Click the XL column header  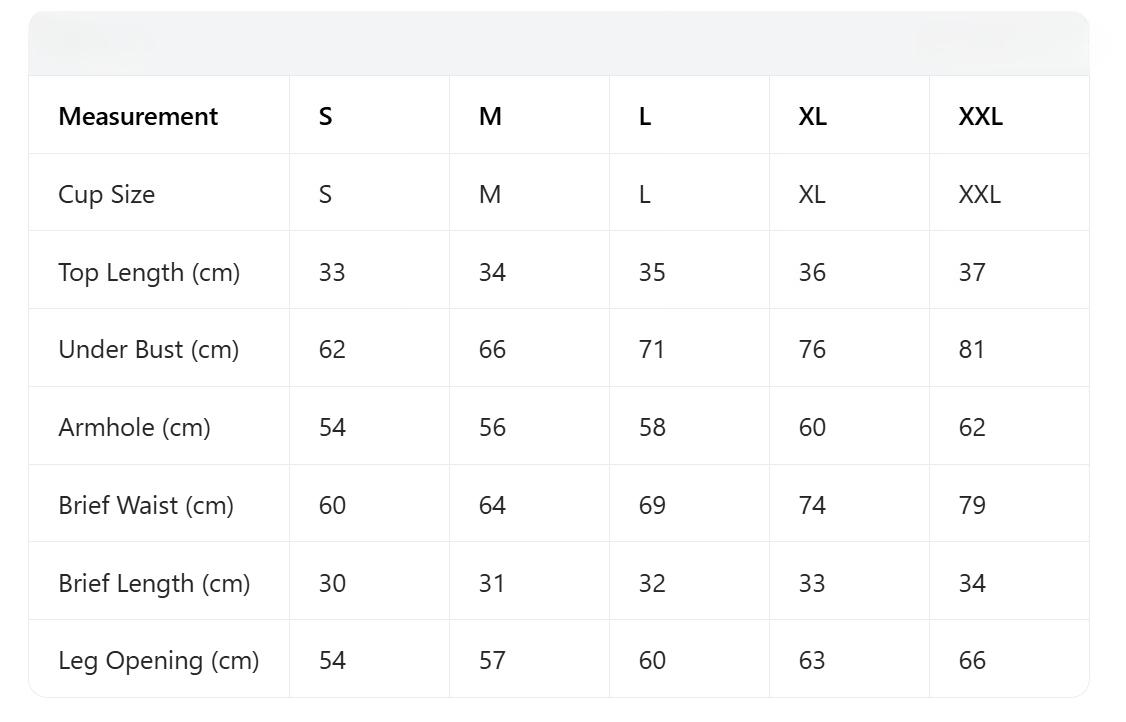[812, 116]
